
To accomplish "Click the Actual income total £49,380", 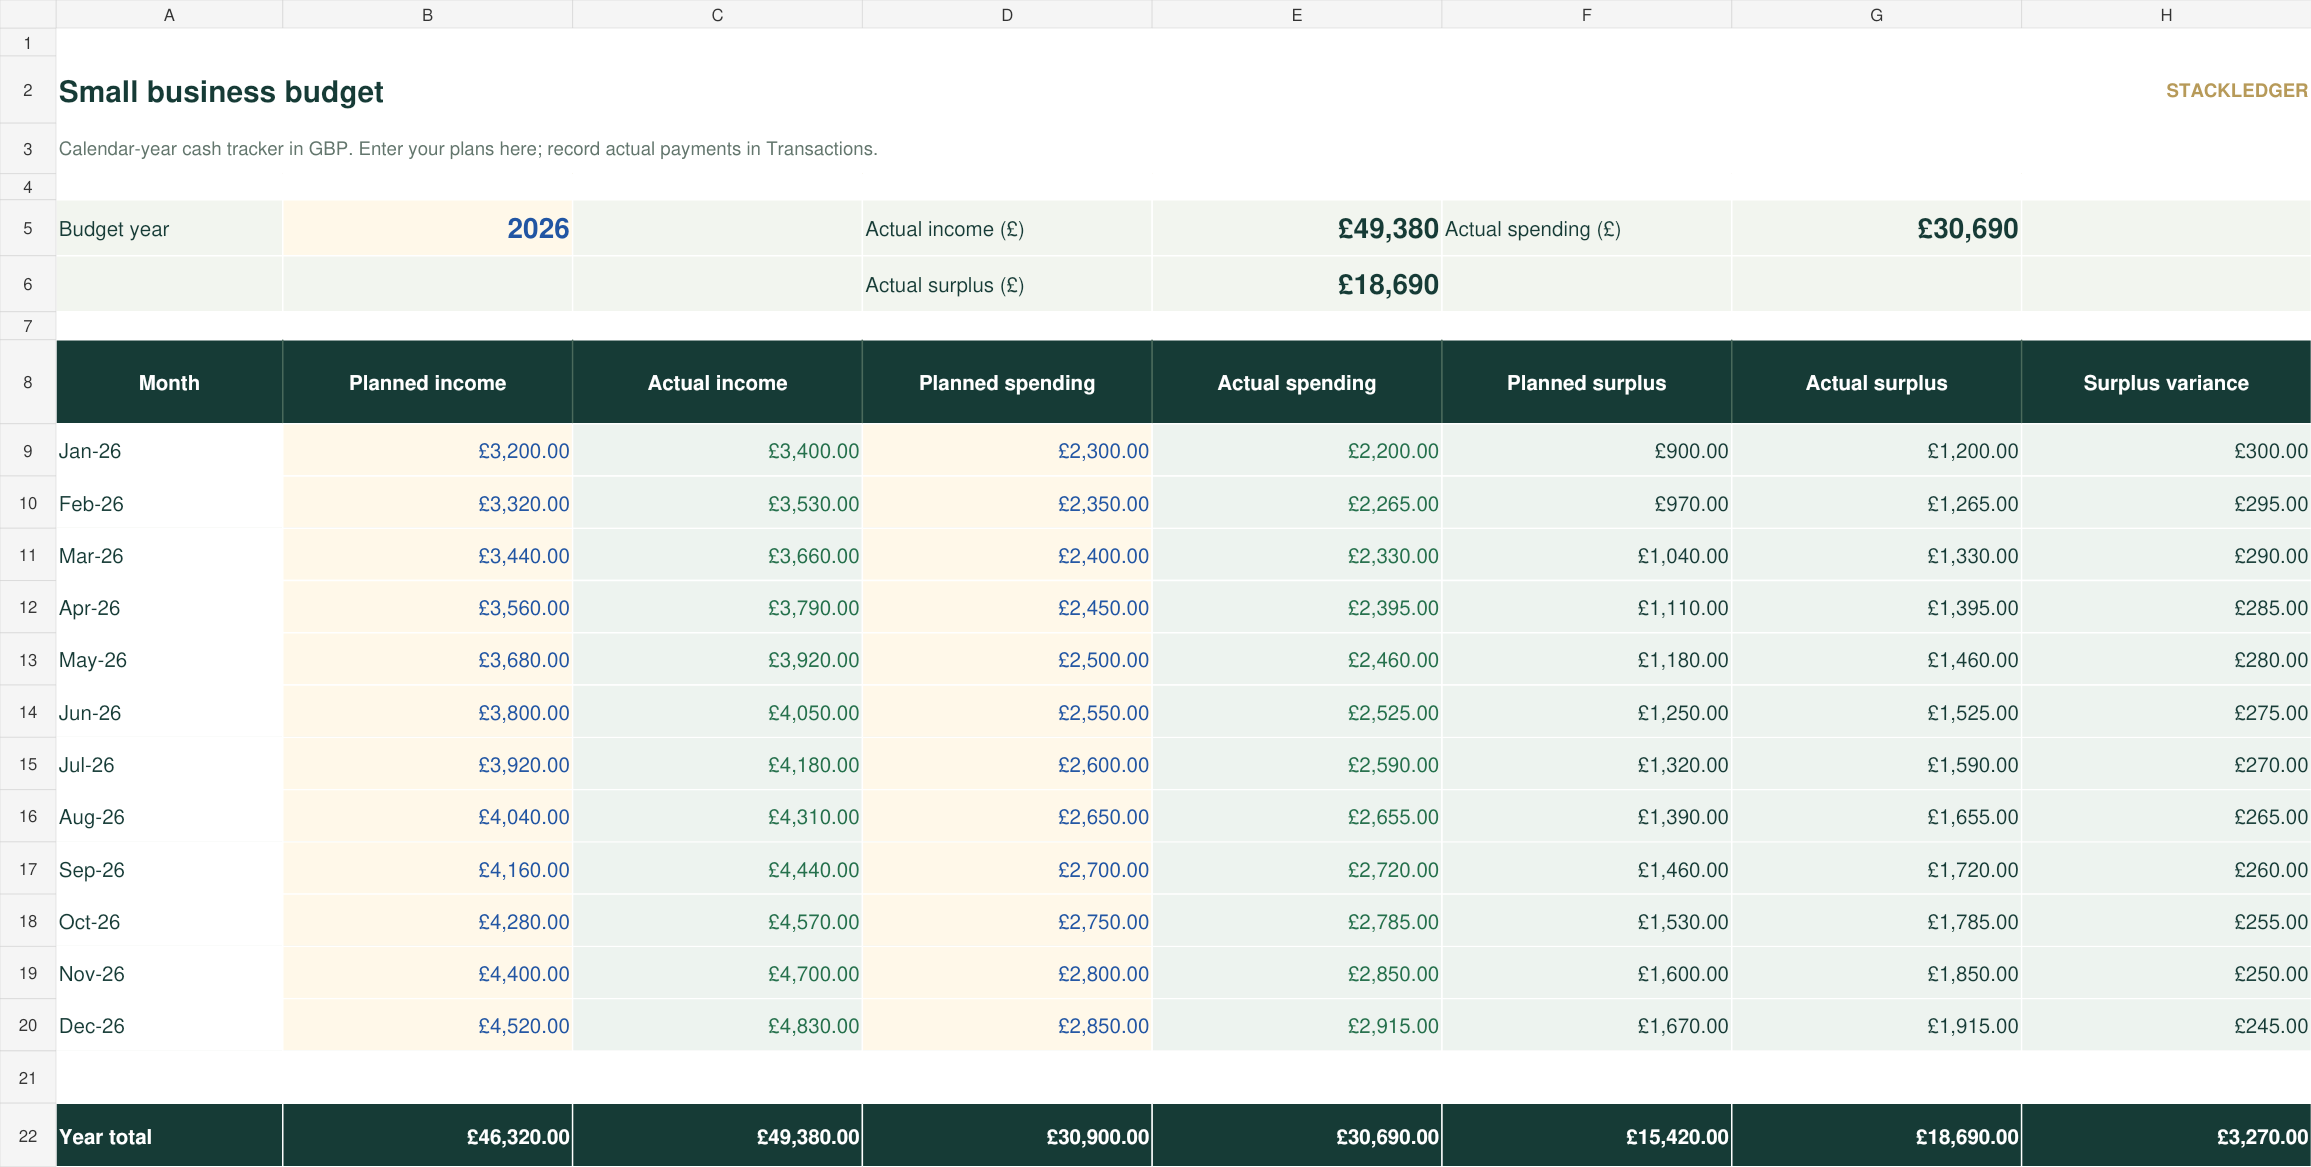I will 1296,229.
